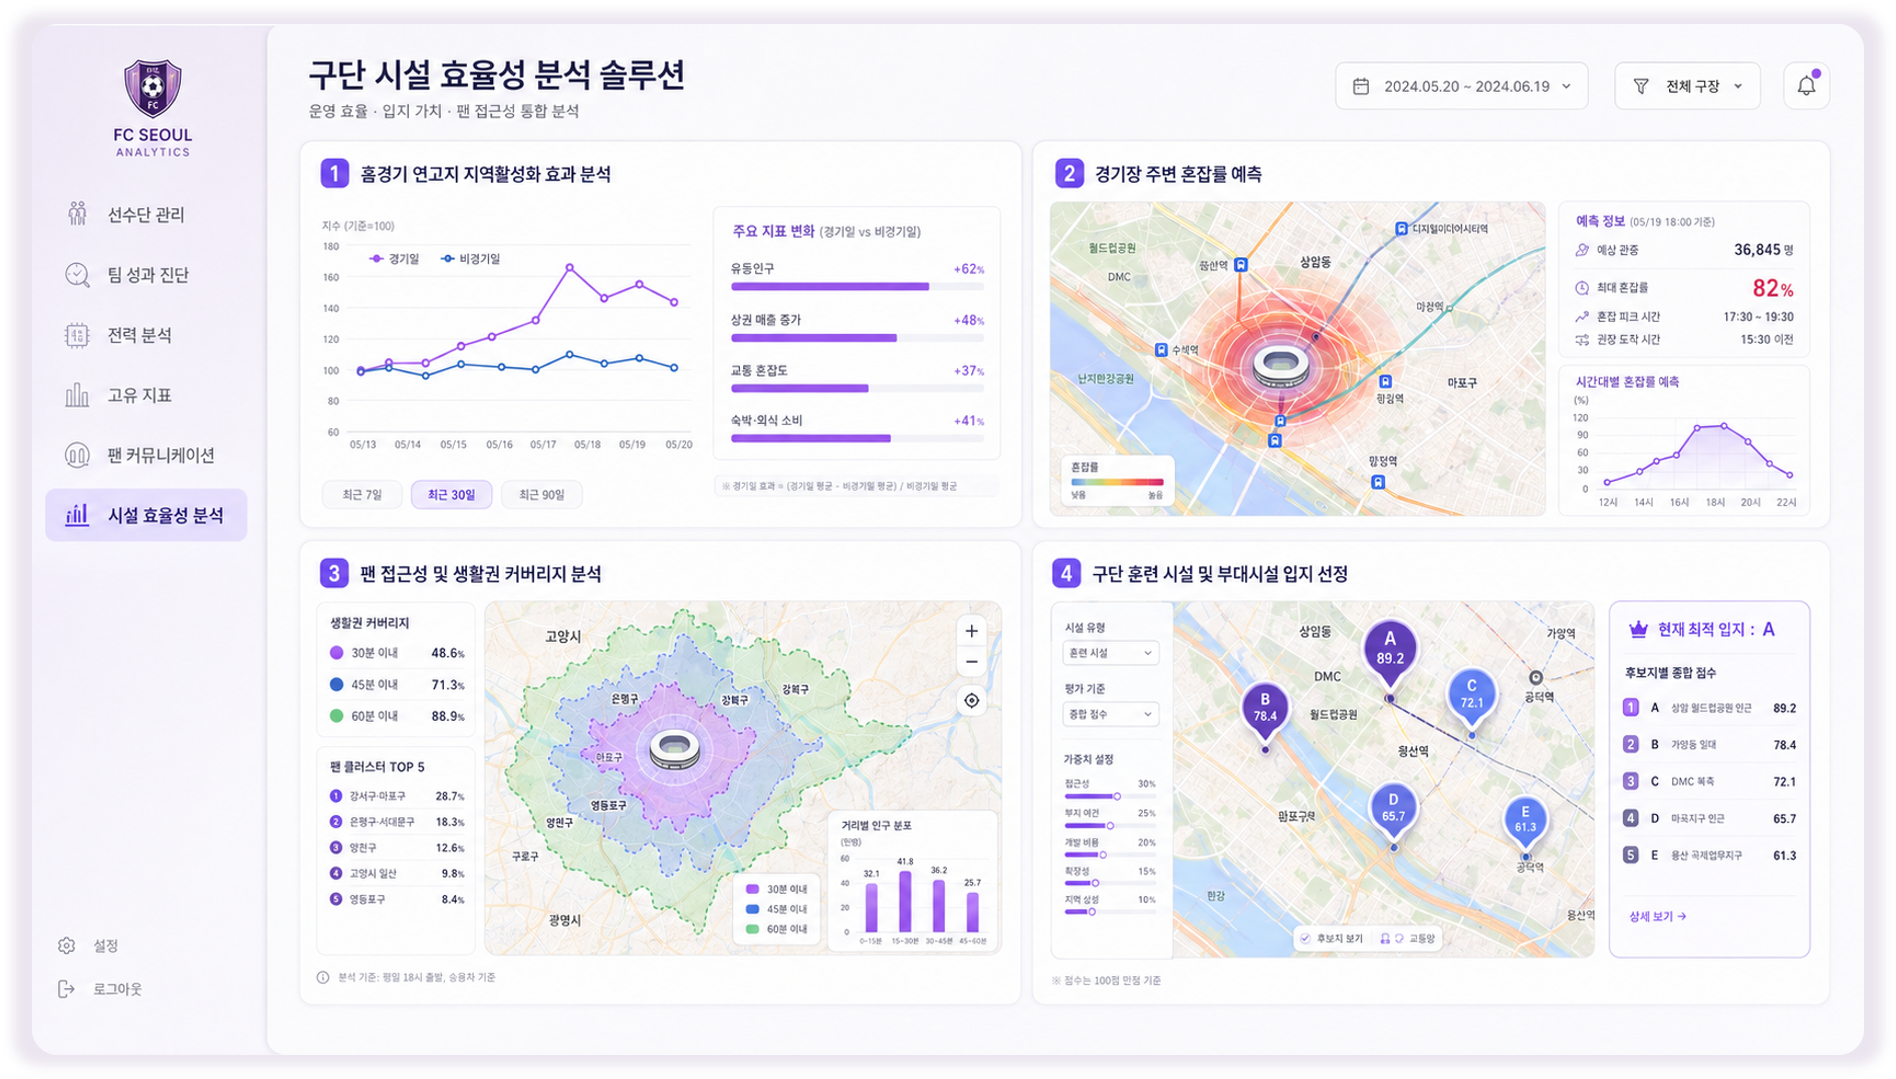Open the date range dropdown

1461,87
